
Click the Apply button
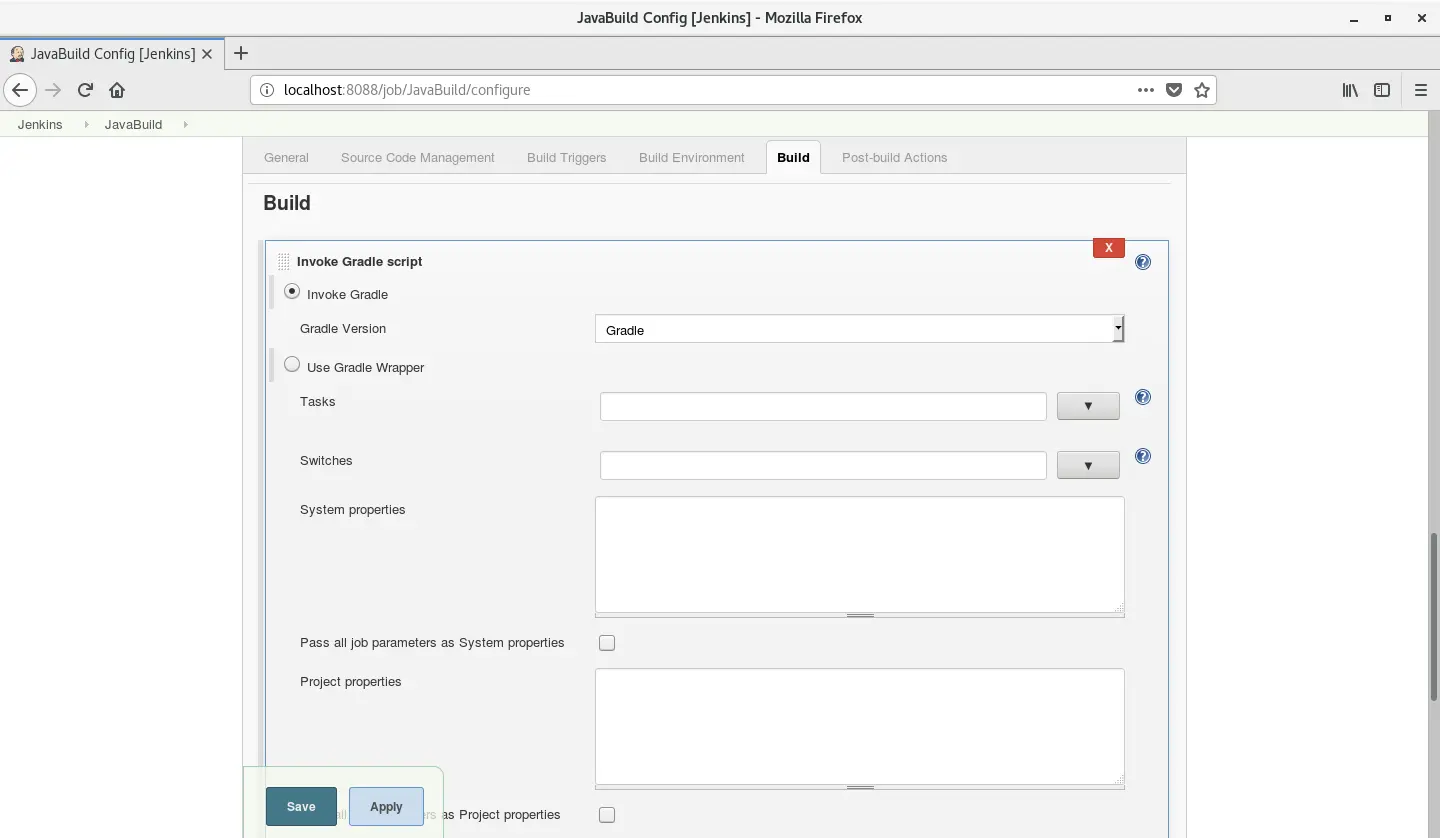386,806
